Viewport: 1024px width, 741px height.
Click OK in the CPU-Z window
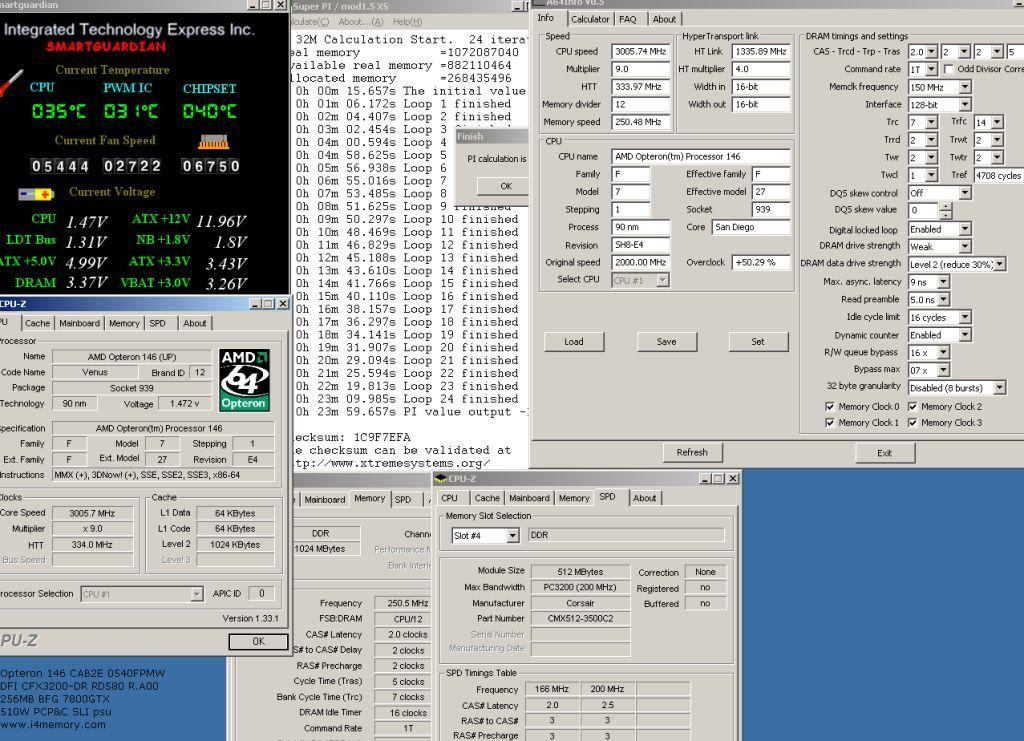[x=259, y=642]
